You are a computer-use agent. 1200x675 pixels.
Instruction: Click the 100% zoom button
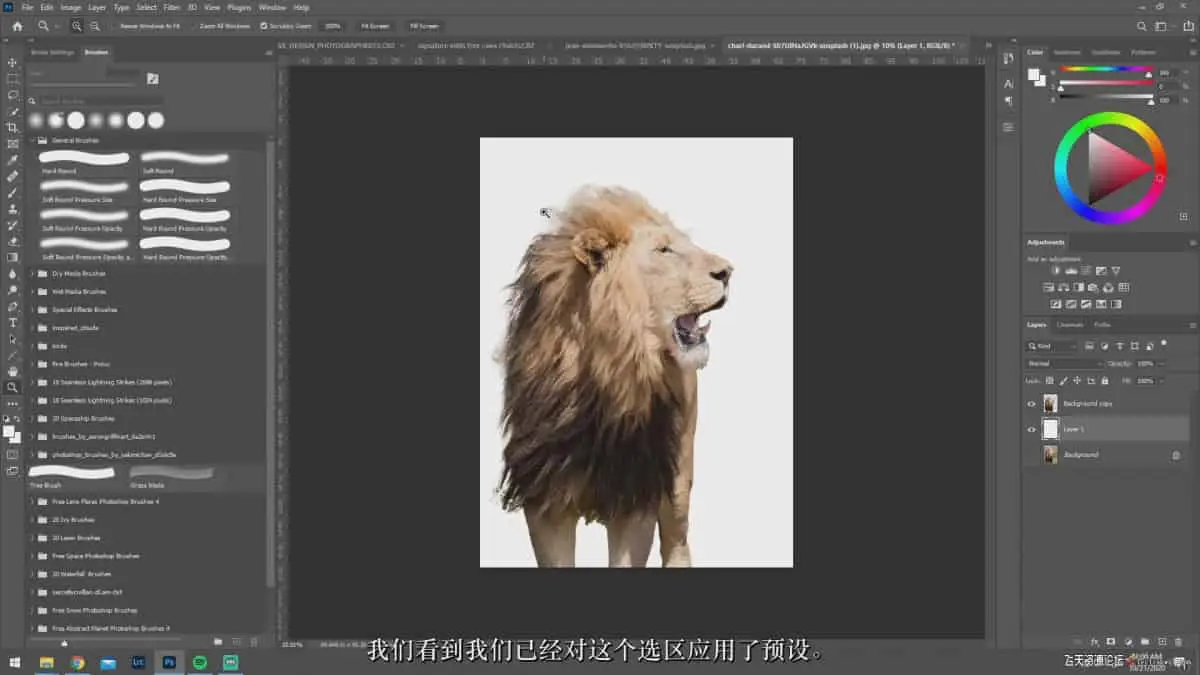point(333,26)
